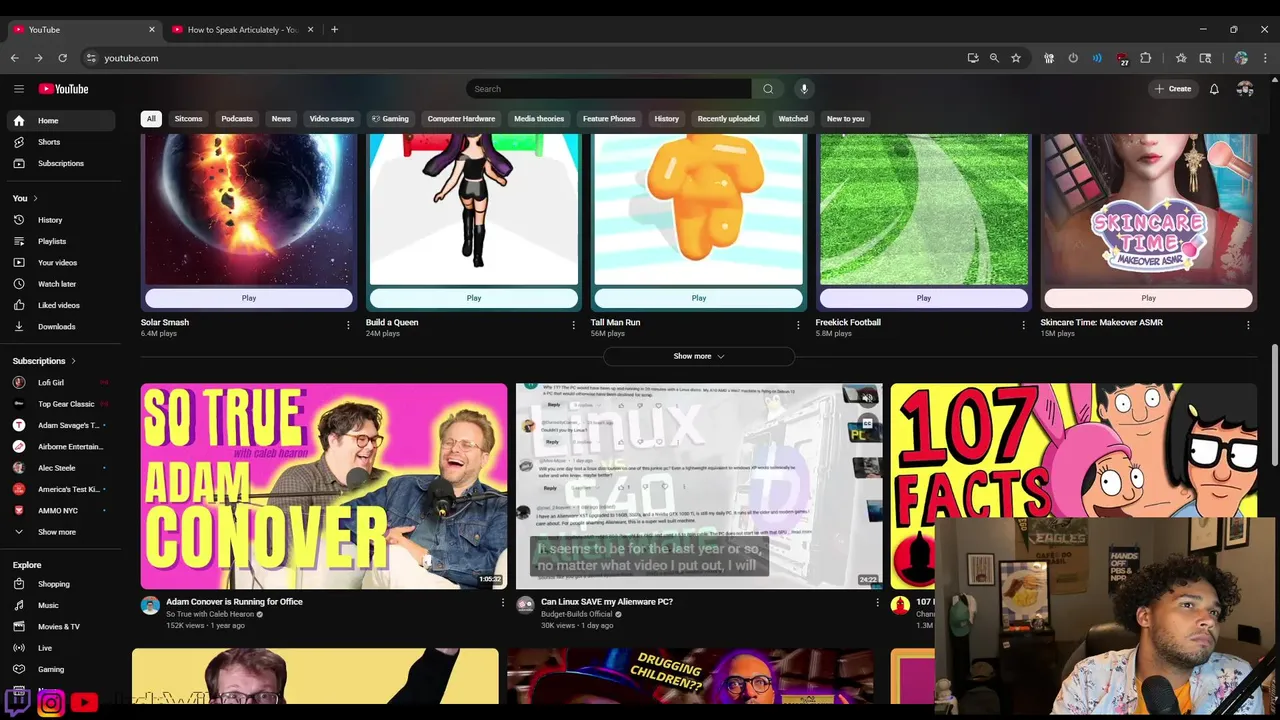The image size is (1280, 720).
Task: Open Playlists in sidebar
Action: coord(61,241)
